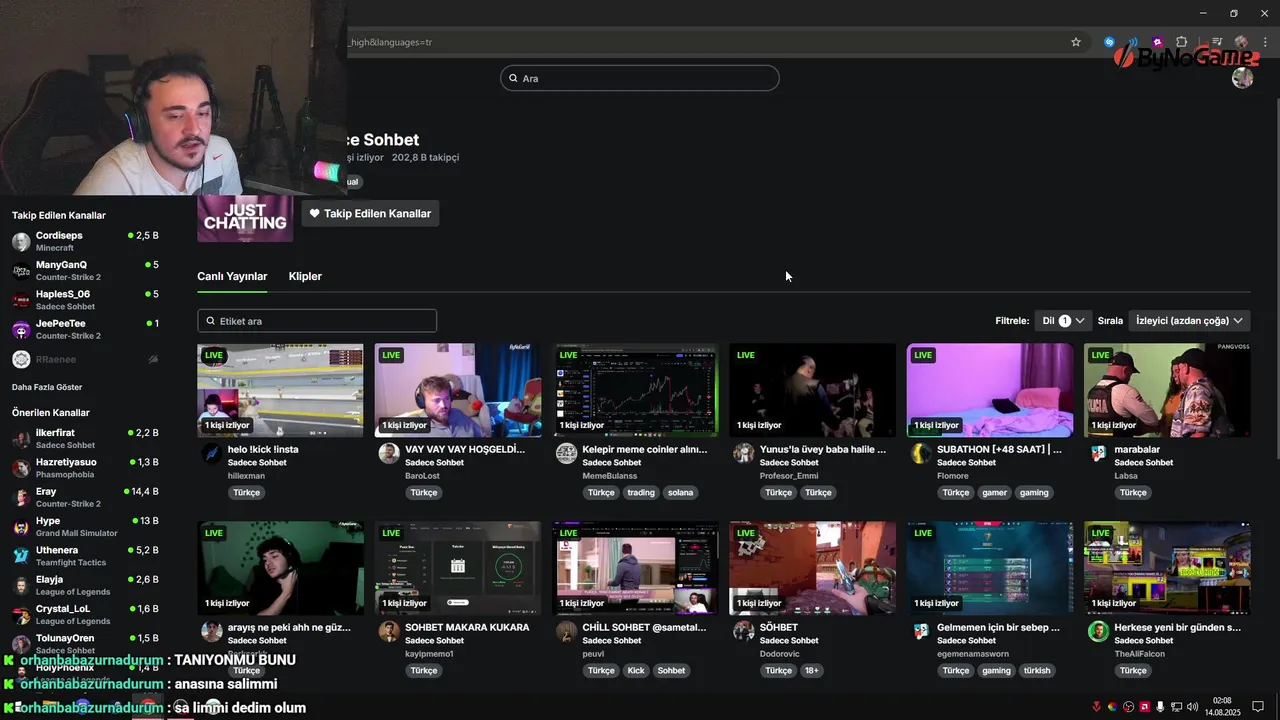Click BaroLost streamer avatar icon
The width and height of the screenshot is (1280, 720).
[389, 453]
